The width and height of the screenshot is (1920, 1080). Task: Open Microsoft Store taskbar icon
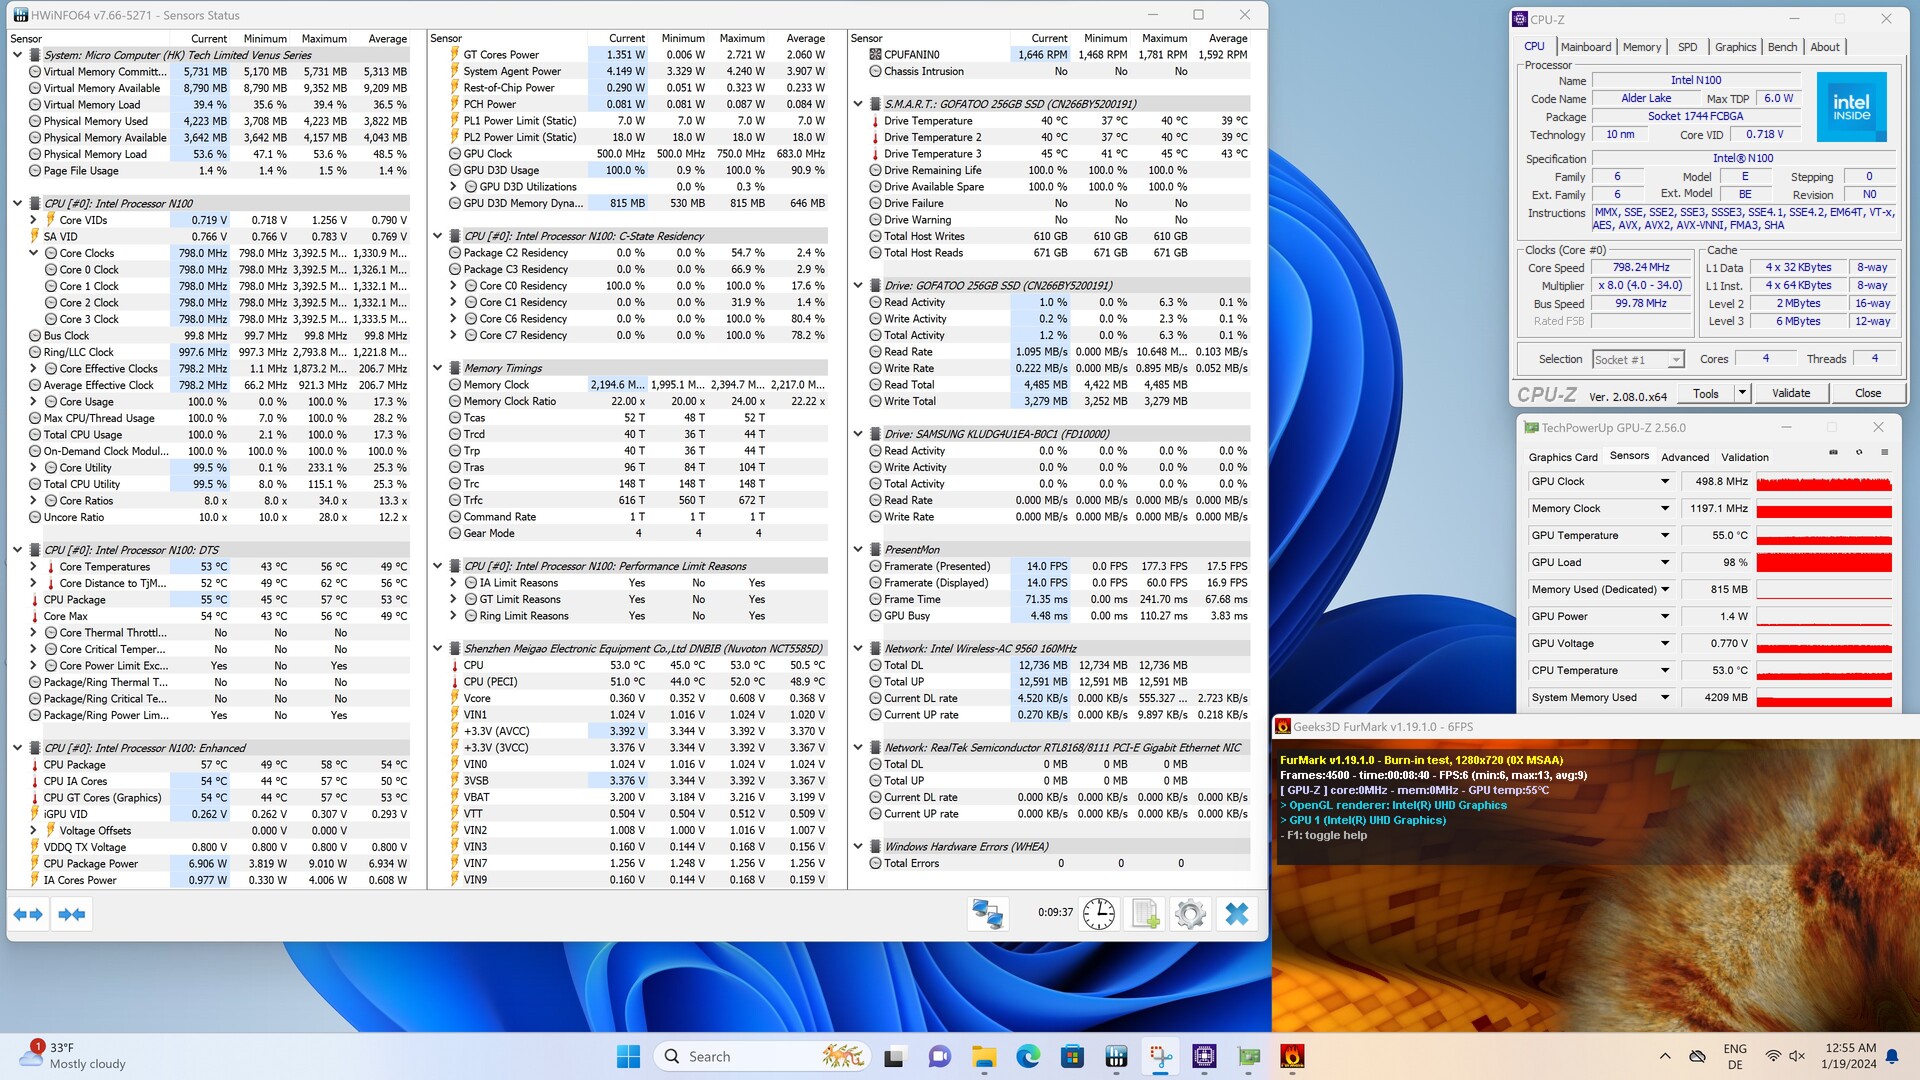pos(1072,1056)
